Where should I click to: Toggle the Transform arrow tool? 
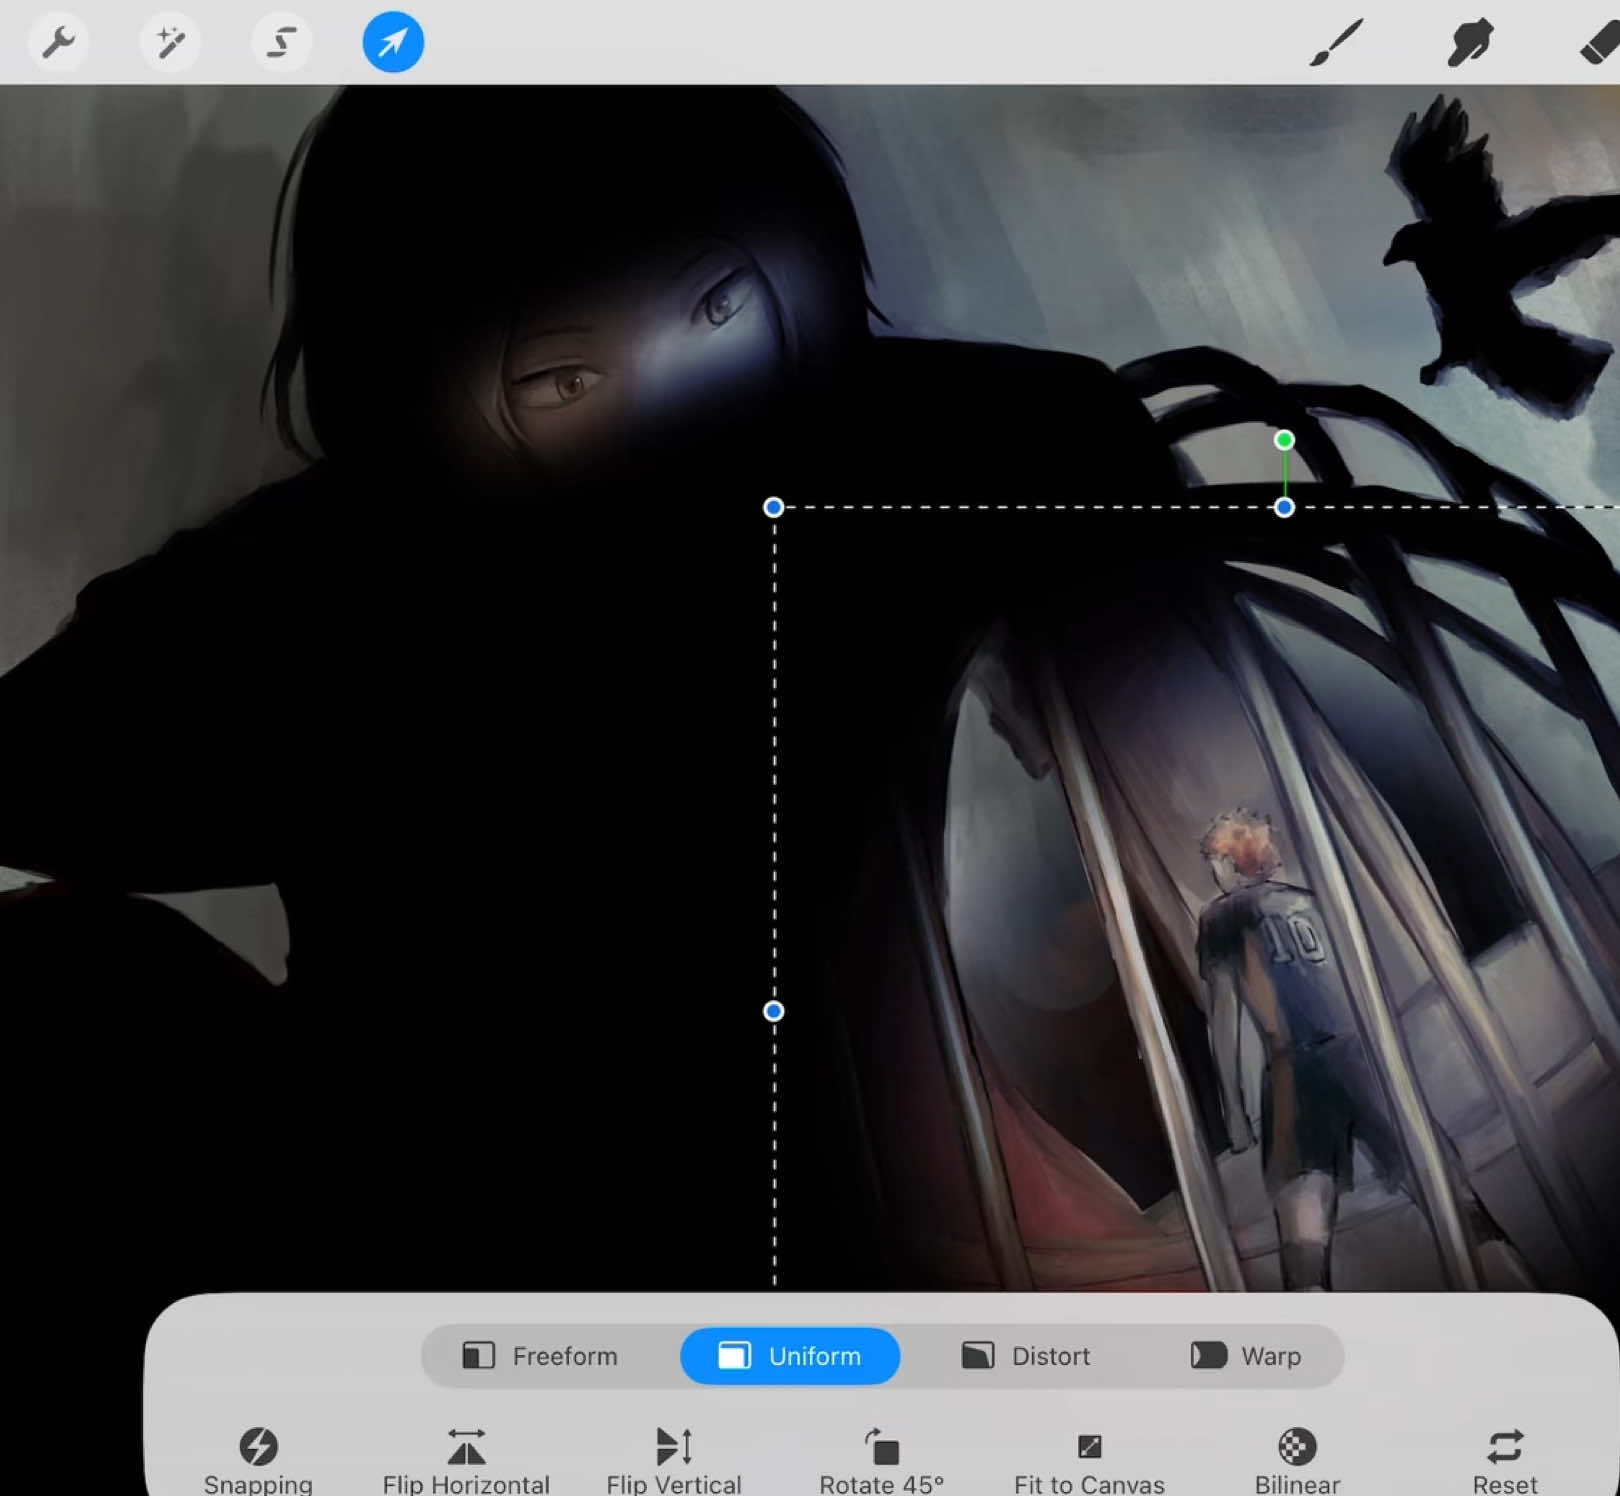pyautogui.click(x=393, y=42)
